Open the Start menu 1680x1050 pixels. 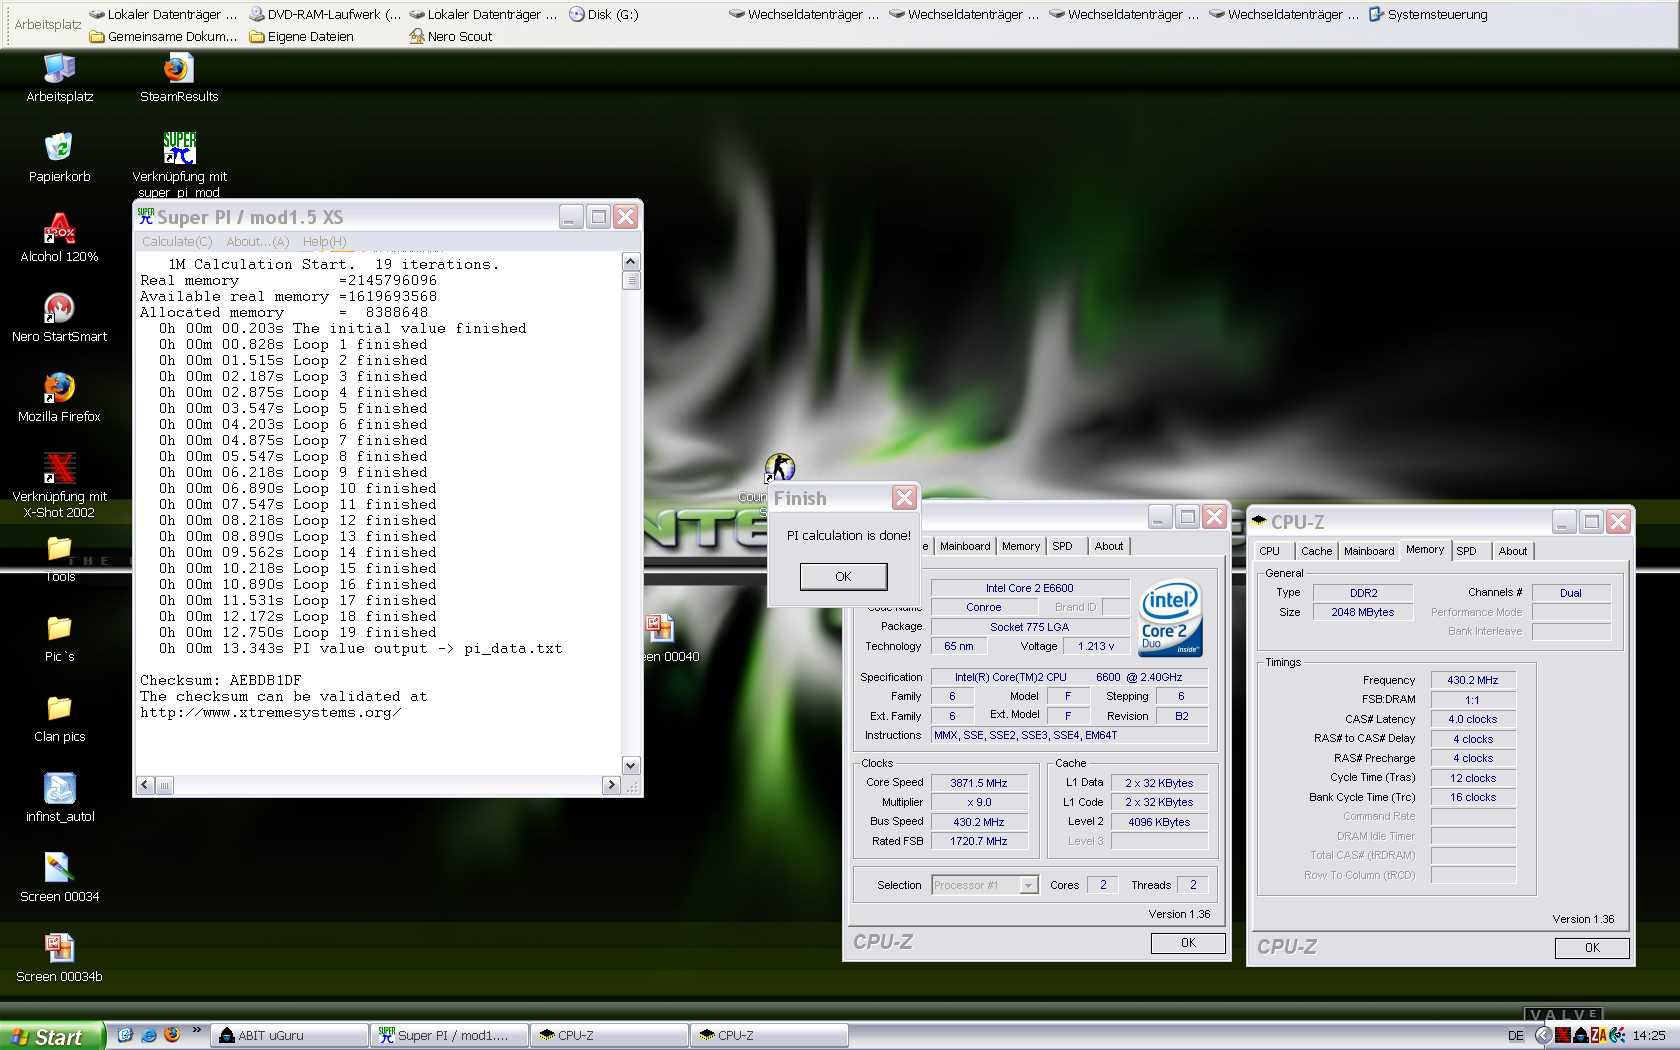point(52,1036)
